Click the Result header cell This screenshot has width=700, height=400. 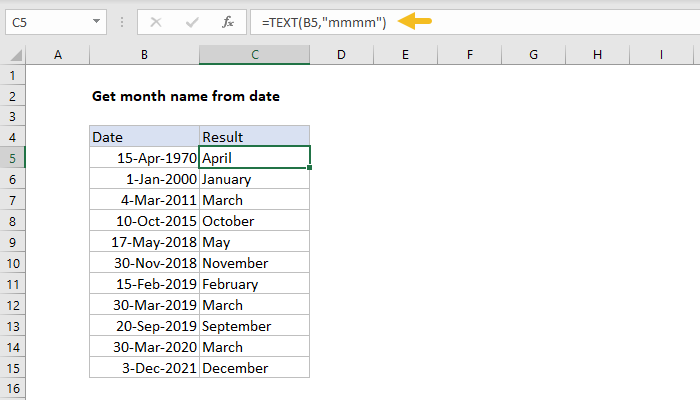(x=254, y=136)
